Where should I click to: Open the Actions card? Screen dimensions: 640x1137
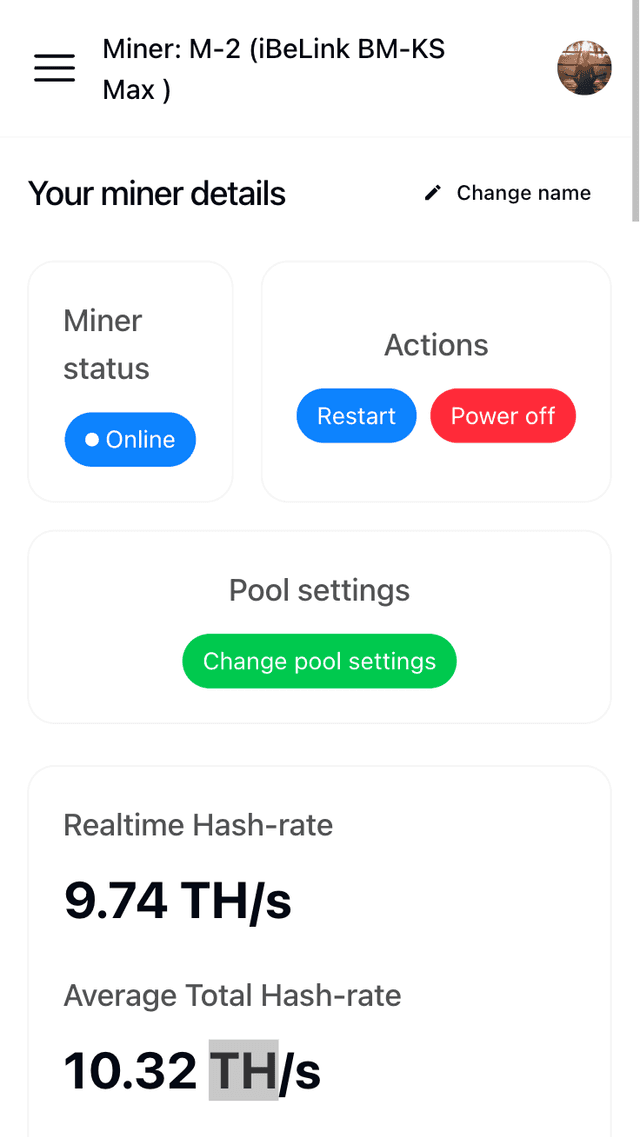[436, 381]
